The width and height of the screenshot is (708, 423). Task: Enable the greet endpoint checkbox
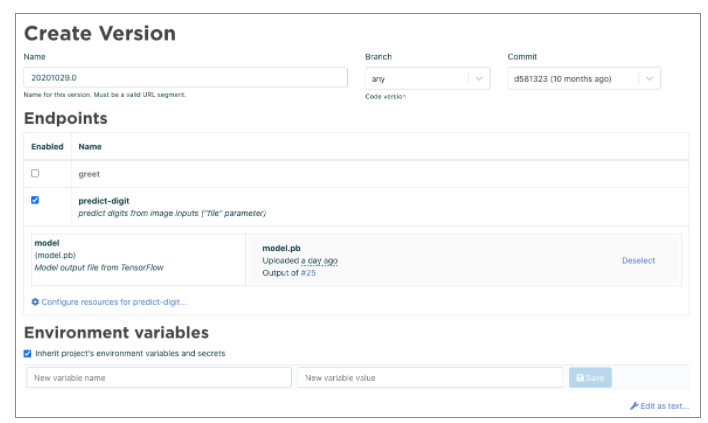pos(35,173)
